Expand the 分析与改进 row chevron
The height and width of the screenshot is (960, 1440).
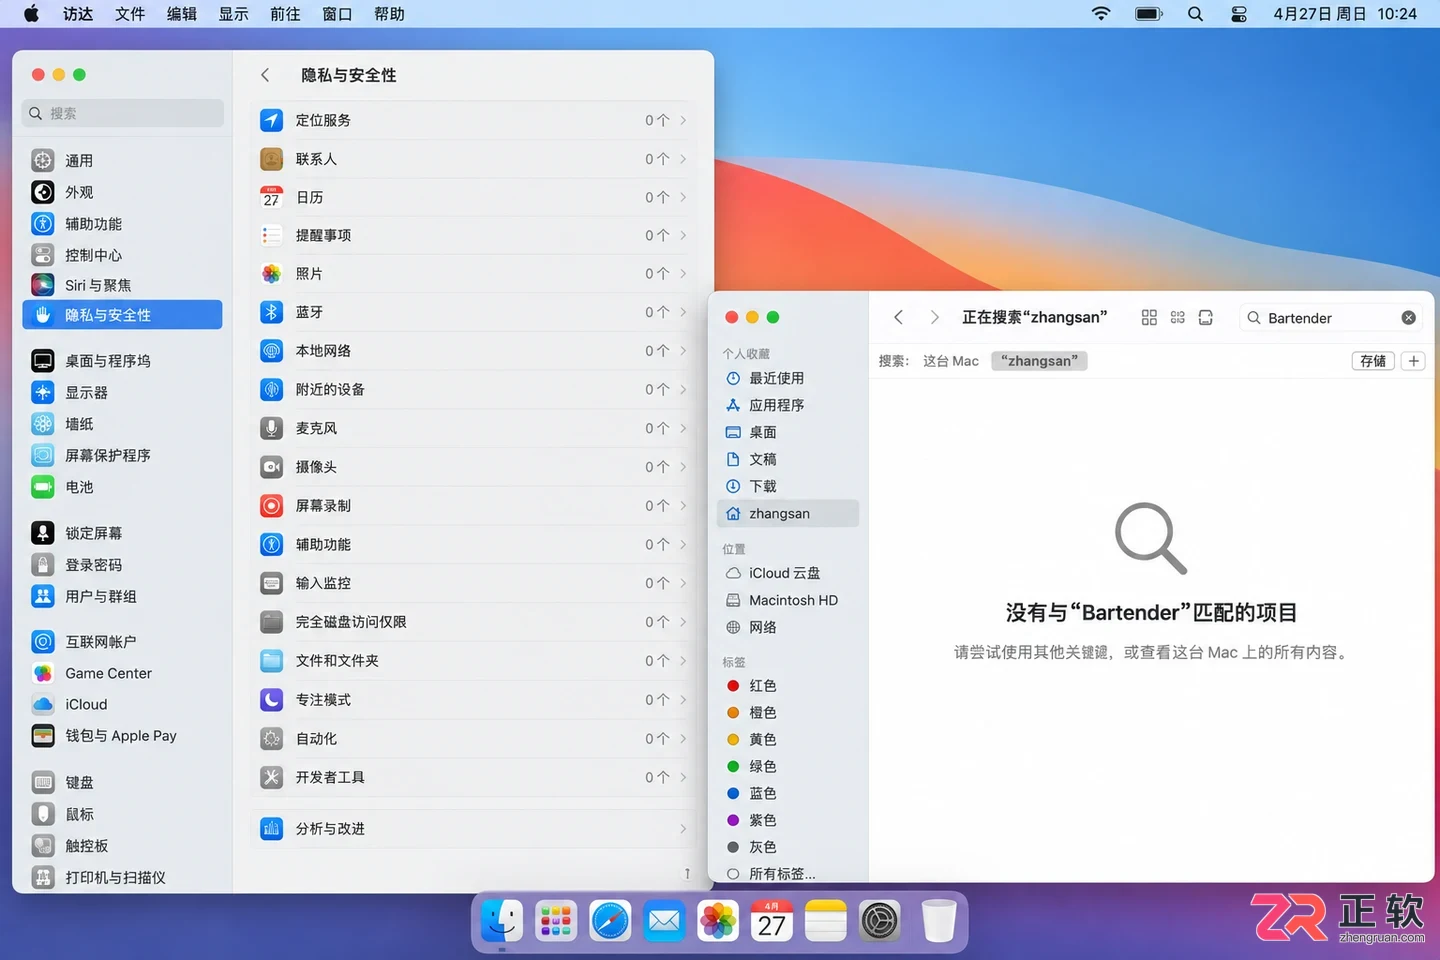coord(683,829)
